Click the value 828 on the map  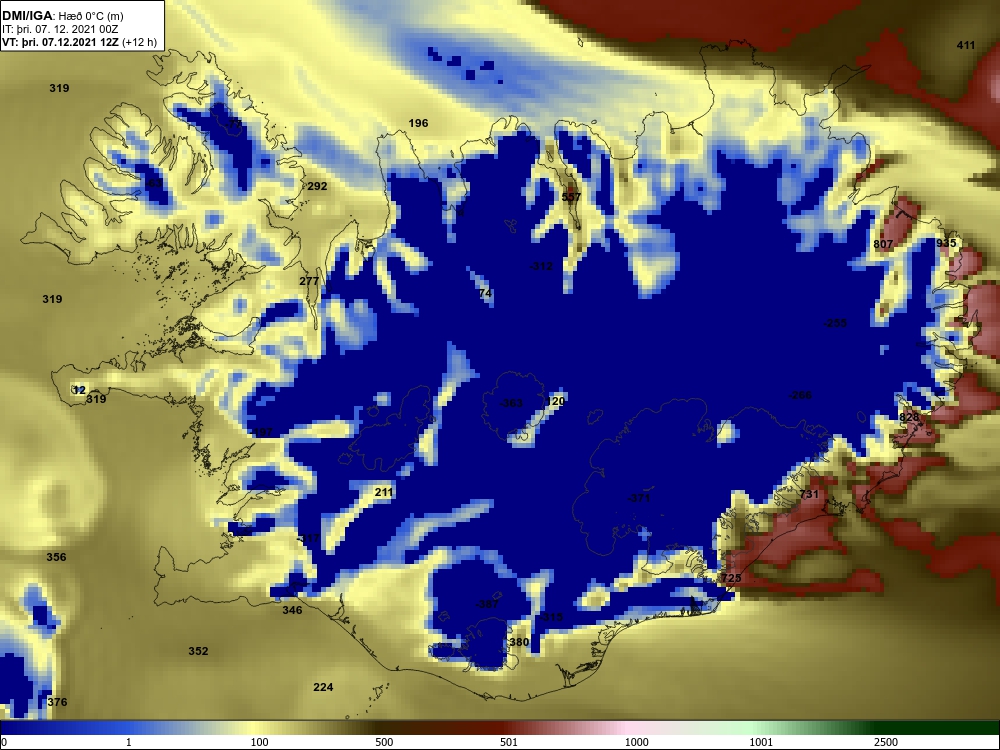pyautogui.click(x=909, y=417)
